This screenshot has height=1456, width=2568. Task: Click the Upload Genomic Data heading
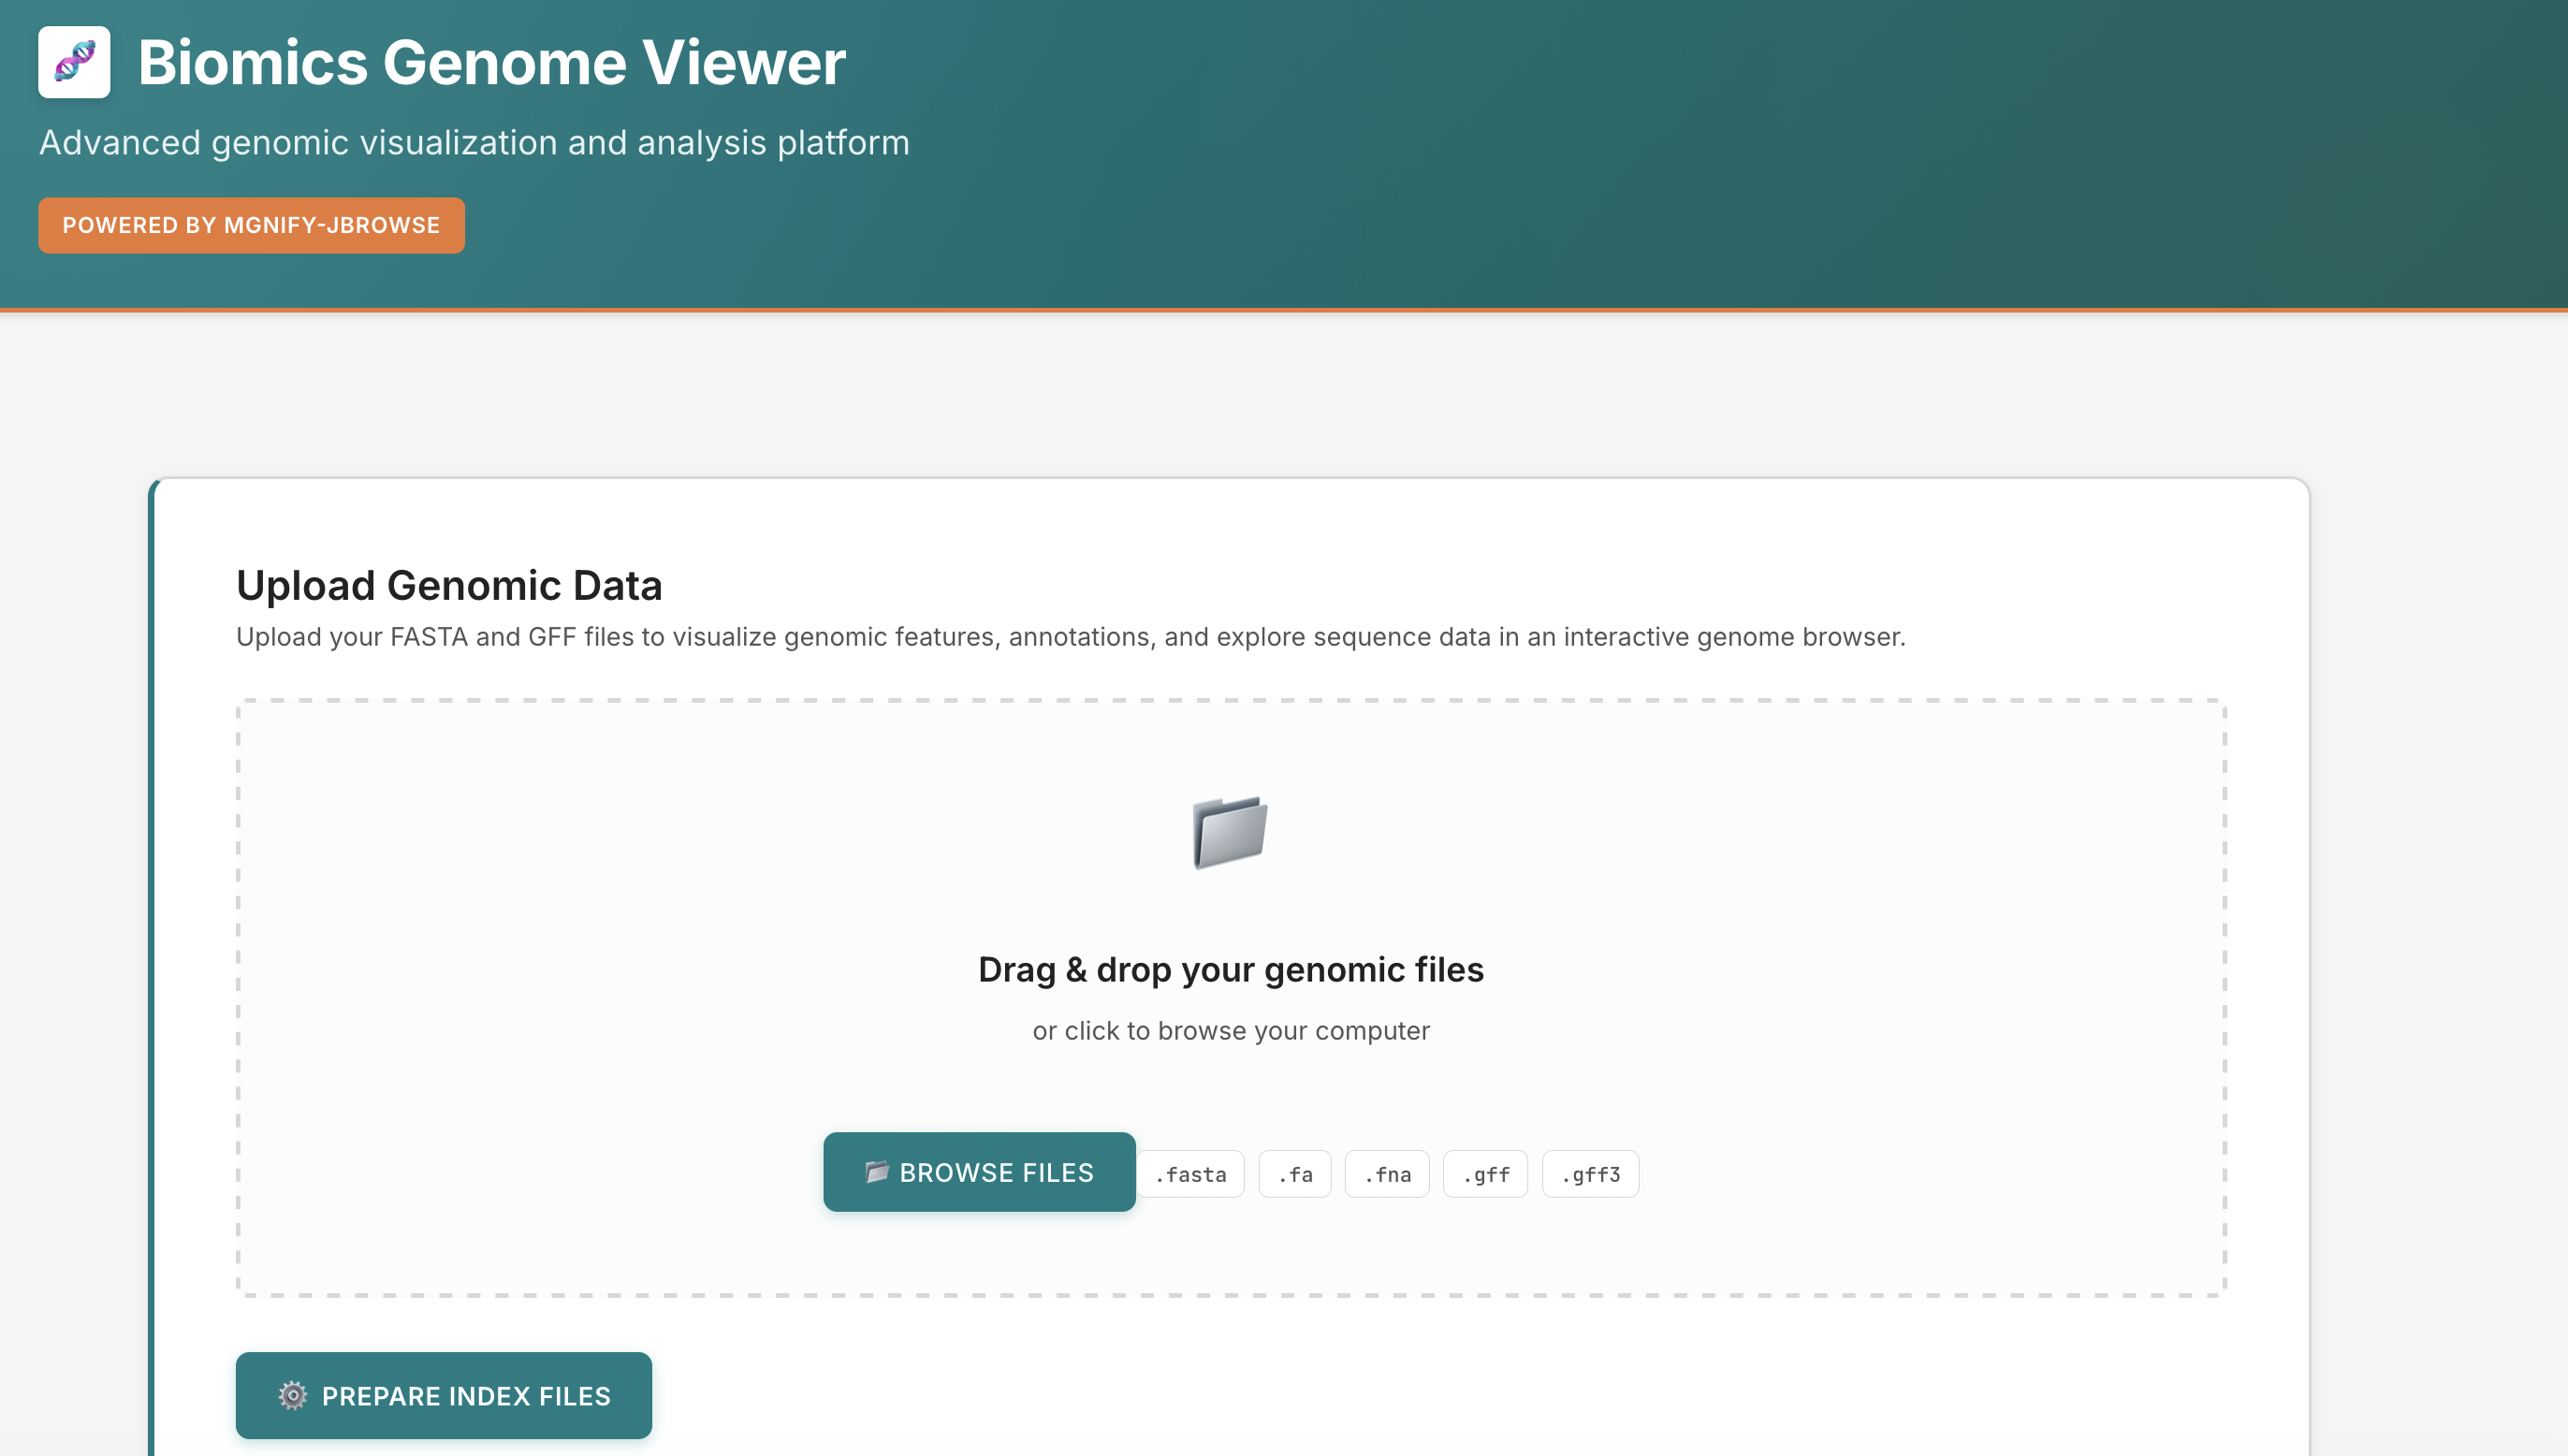[x=449, y=584]
